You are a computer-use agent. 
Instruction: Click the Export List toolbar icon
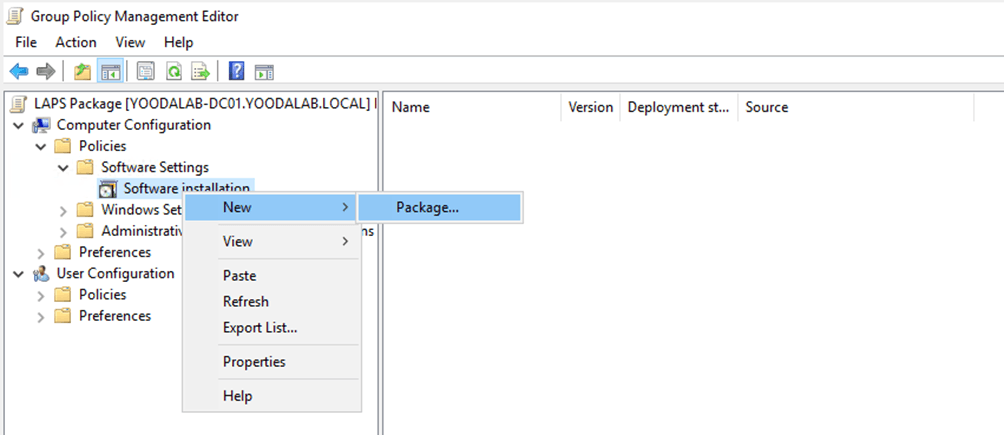tap(201, 71)
